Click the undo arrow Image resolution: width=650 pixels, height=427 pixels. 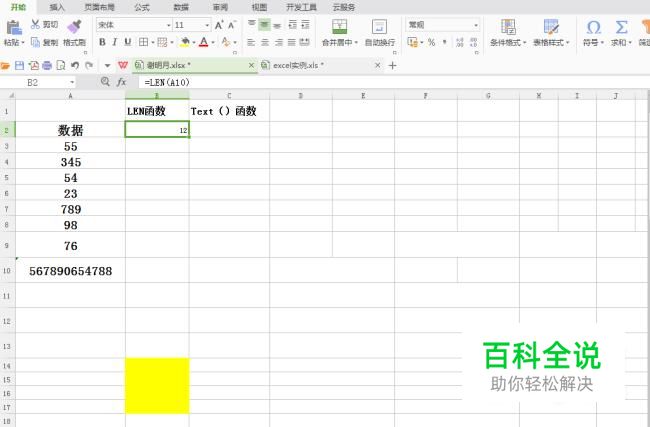pos(75,66)
